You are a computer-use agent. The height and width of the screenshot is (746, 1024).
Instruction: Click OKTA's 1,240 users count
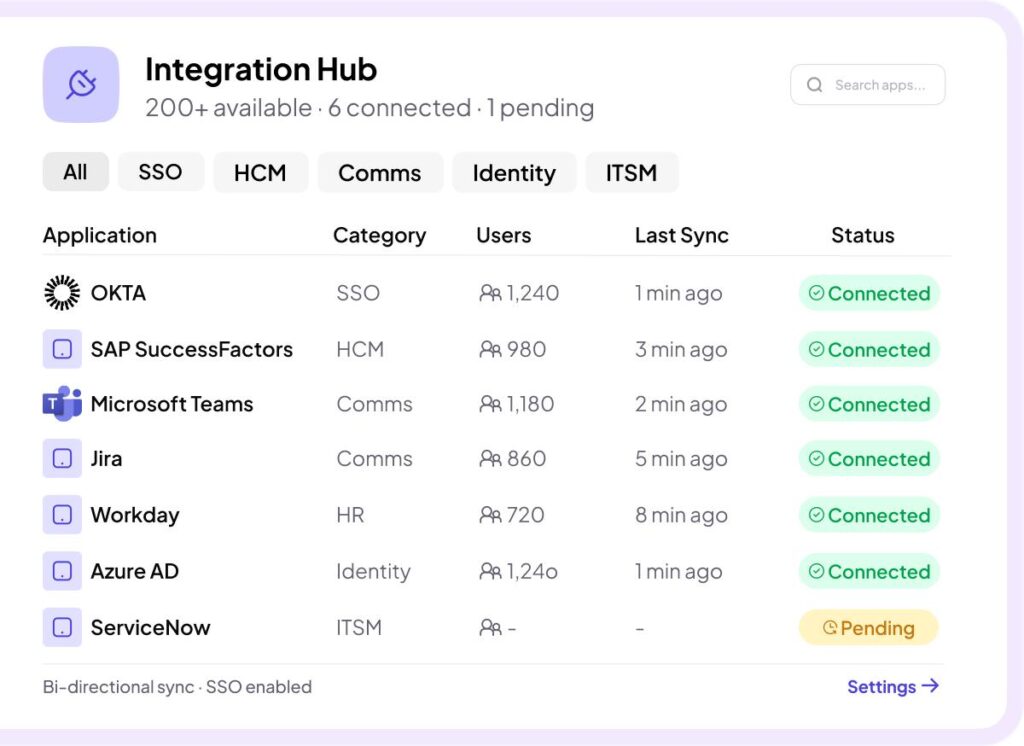point(533,293)
